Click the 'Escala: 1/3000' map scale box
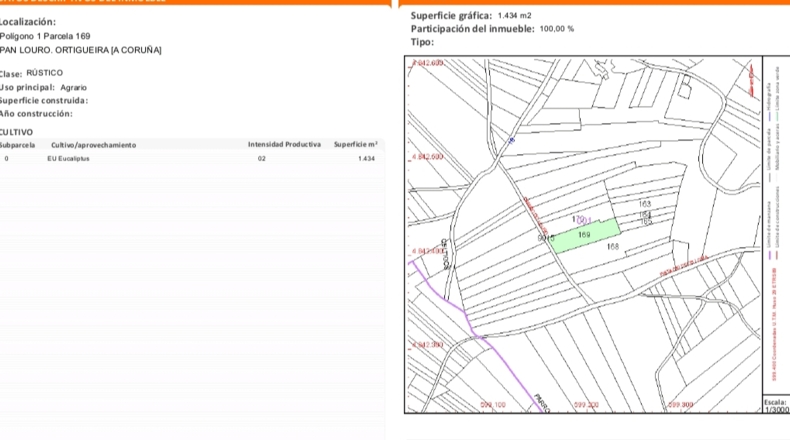790x440 pixels. (x=776, y=406)
